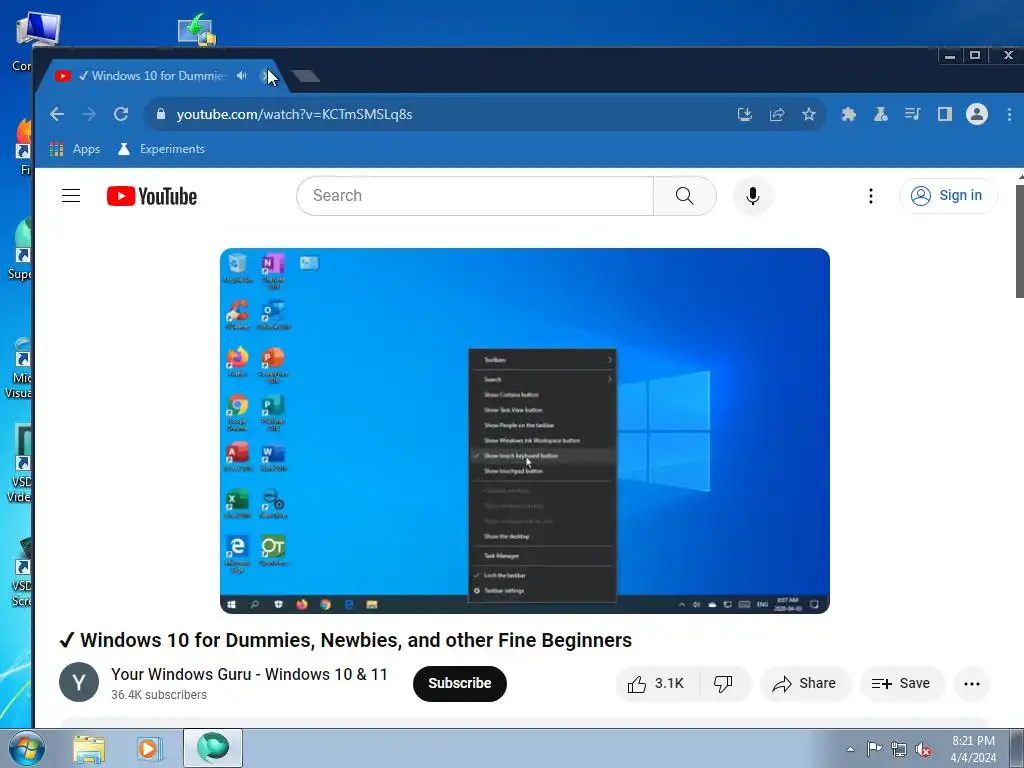Open the media controls toolbar icon
This screenshot has height=768, width=1024.
point(912,114)
